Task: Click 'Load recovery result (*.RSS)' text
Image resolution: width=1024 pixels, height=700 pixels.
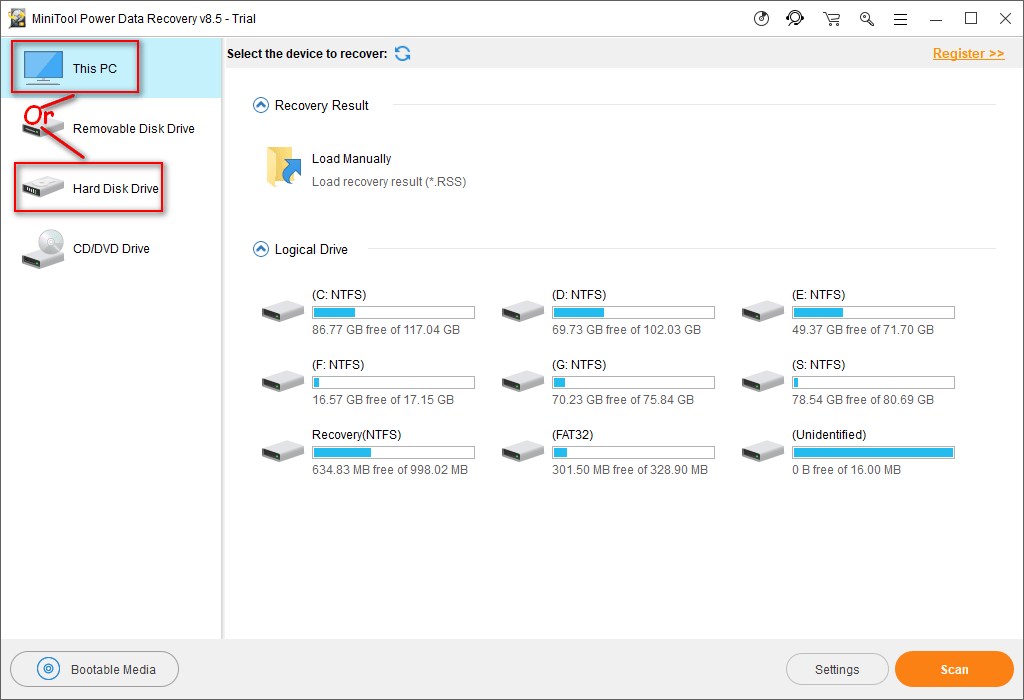Action: tap(389, 182)
